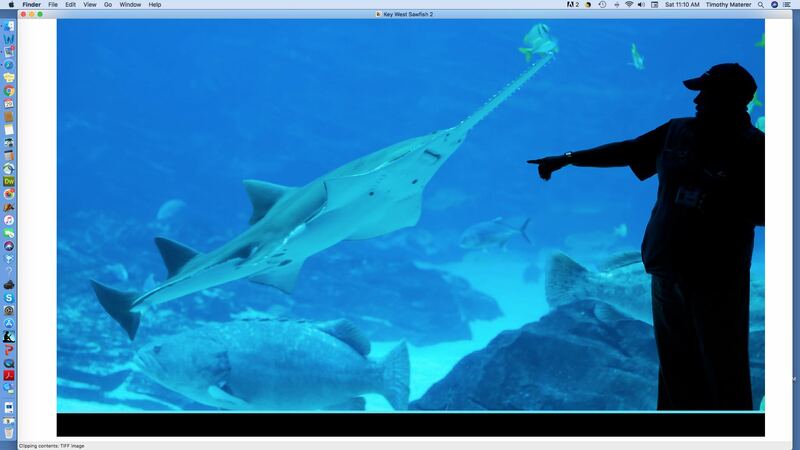The width and height of the screenshot is (800, 450).
Task: Open the volume control in menu bar
Action: (x=642, y=5)
